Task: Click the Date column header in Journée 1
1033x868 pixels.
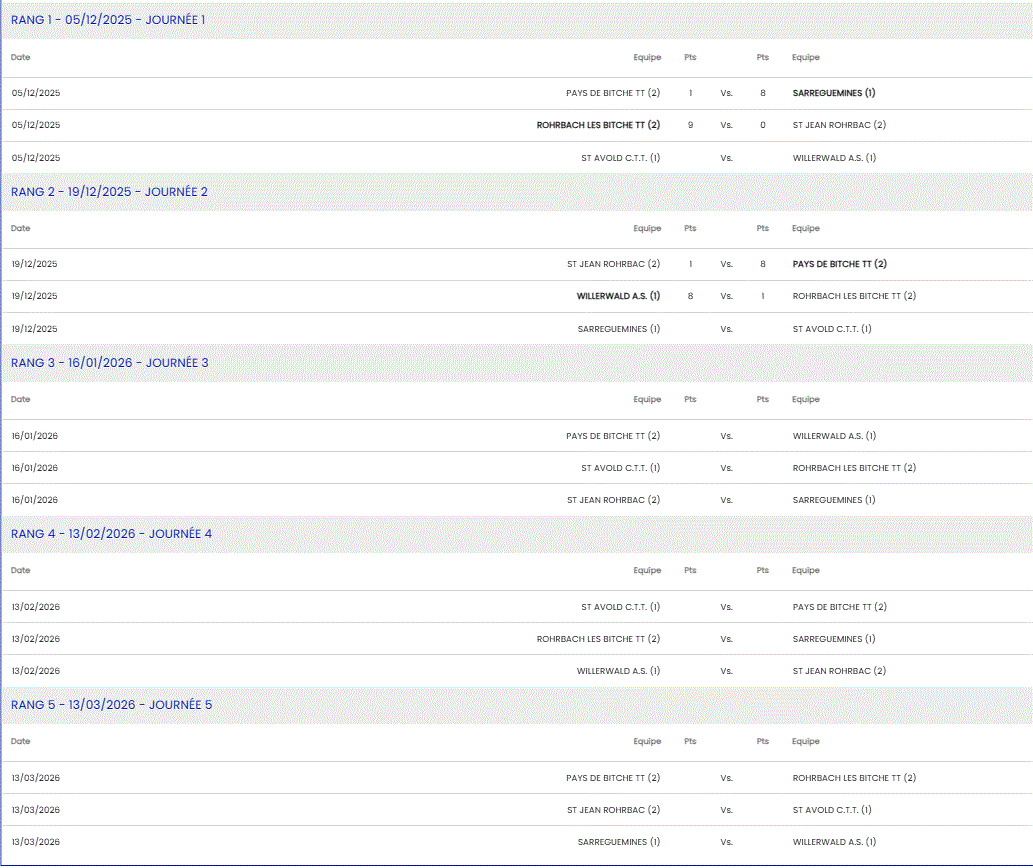Action: click(x=21, y=57)
